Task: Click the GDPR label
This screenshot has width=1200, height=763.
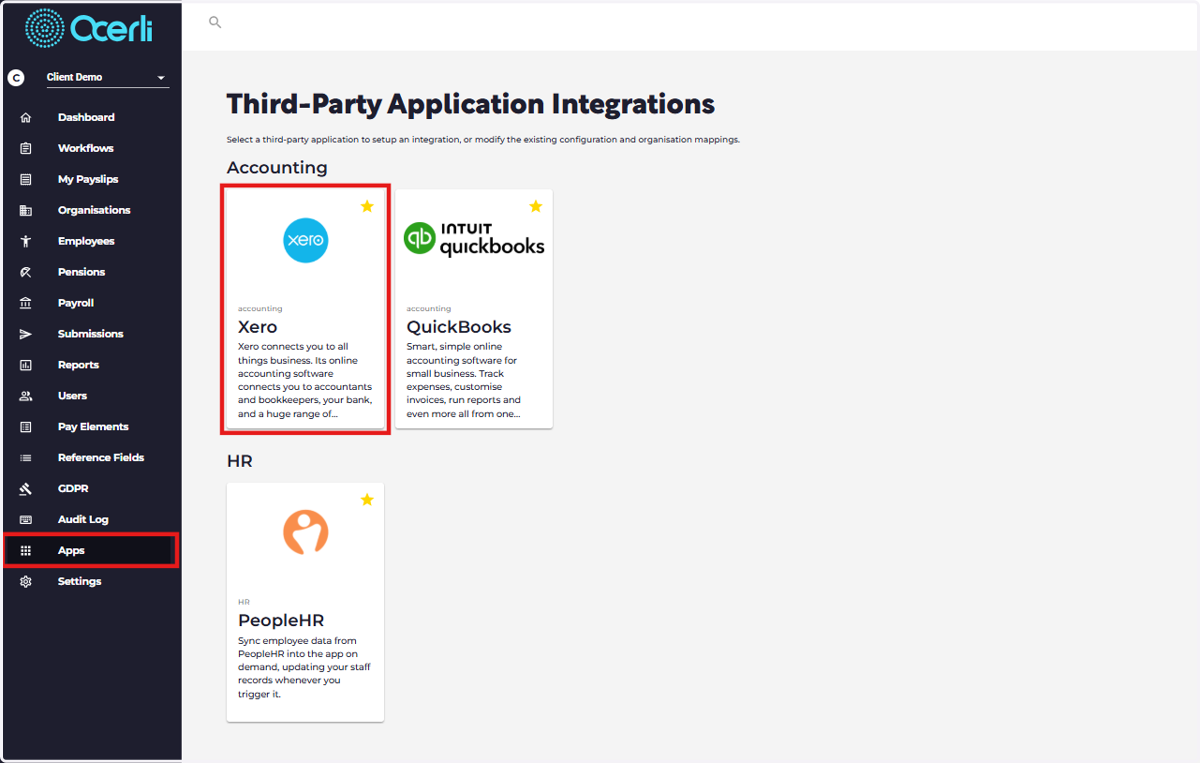Action: pyautogui.click(x=73, y=489)
